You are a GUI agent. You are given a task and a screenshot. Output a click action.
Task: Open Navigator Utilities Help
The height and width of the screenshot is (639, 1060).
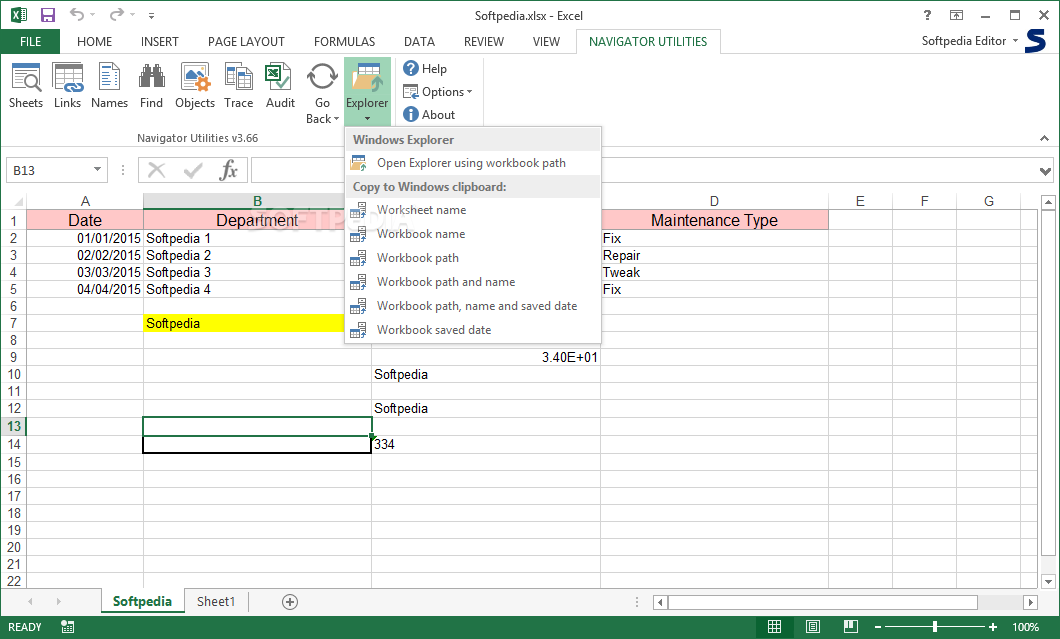[x=425, y=69]
